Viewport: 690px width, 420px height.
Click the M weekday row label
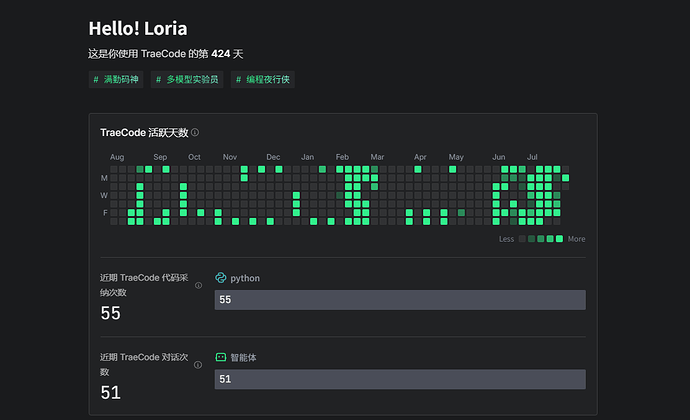click(104, 178)
